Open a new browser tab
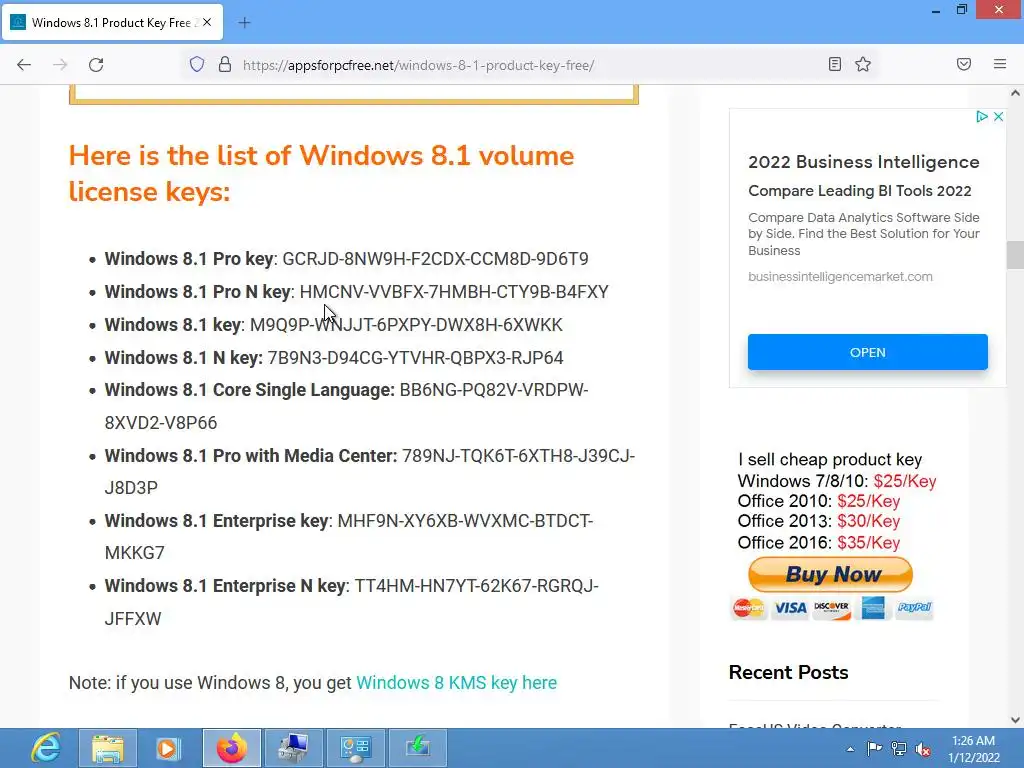 click(x=244, y=23)
